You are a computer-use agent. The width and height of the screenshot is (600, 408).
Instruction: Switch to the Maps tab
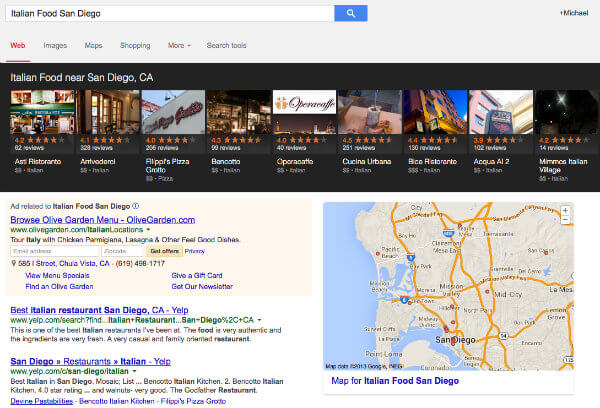(x=93, y=45)
